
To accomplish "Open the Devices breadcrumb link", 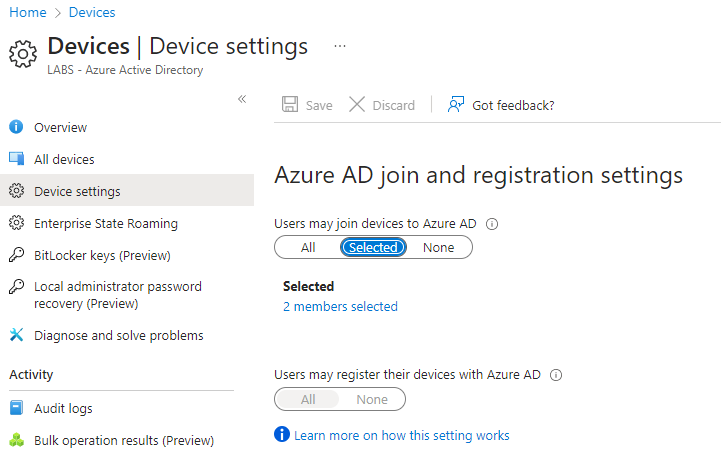I will (92, 12).
